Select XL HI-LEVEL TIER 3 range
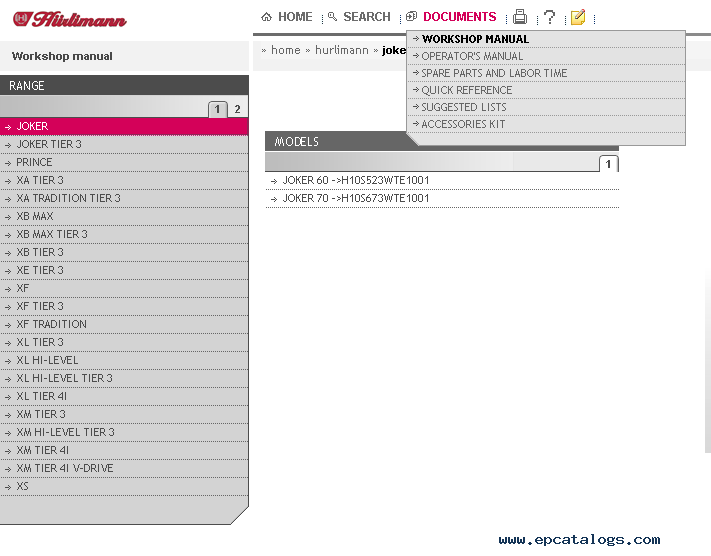The height and width of the screenshot is (556, 711). pos(124,378)
